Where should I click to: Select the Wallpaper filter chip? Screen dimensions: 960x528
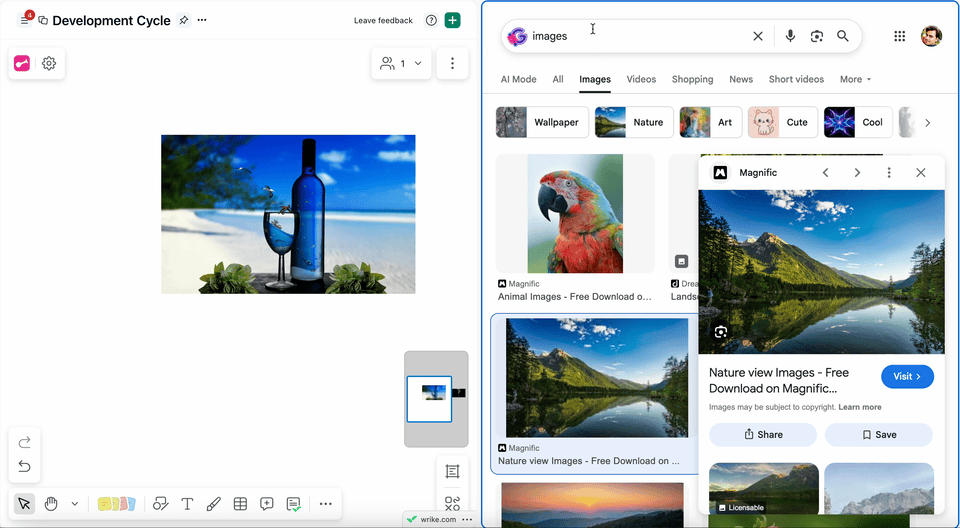542,122
